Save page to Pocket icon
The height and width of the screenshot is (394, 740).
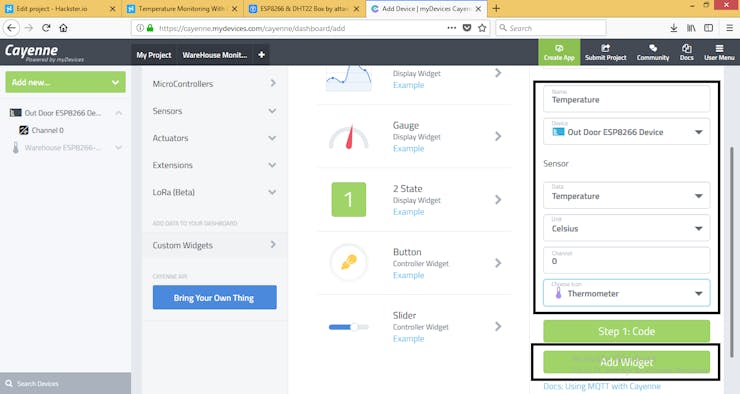coord(467,28)
